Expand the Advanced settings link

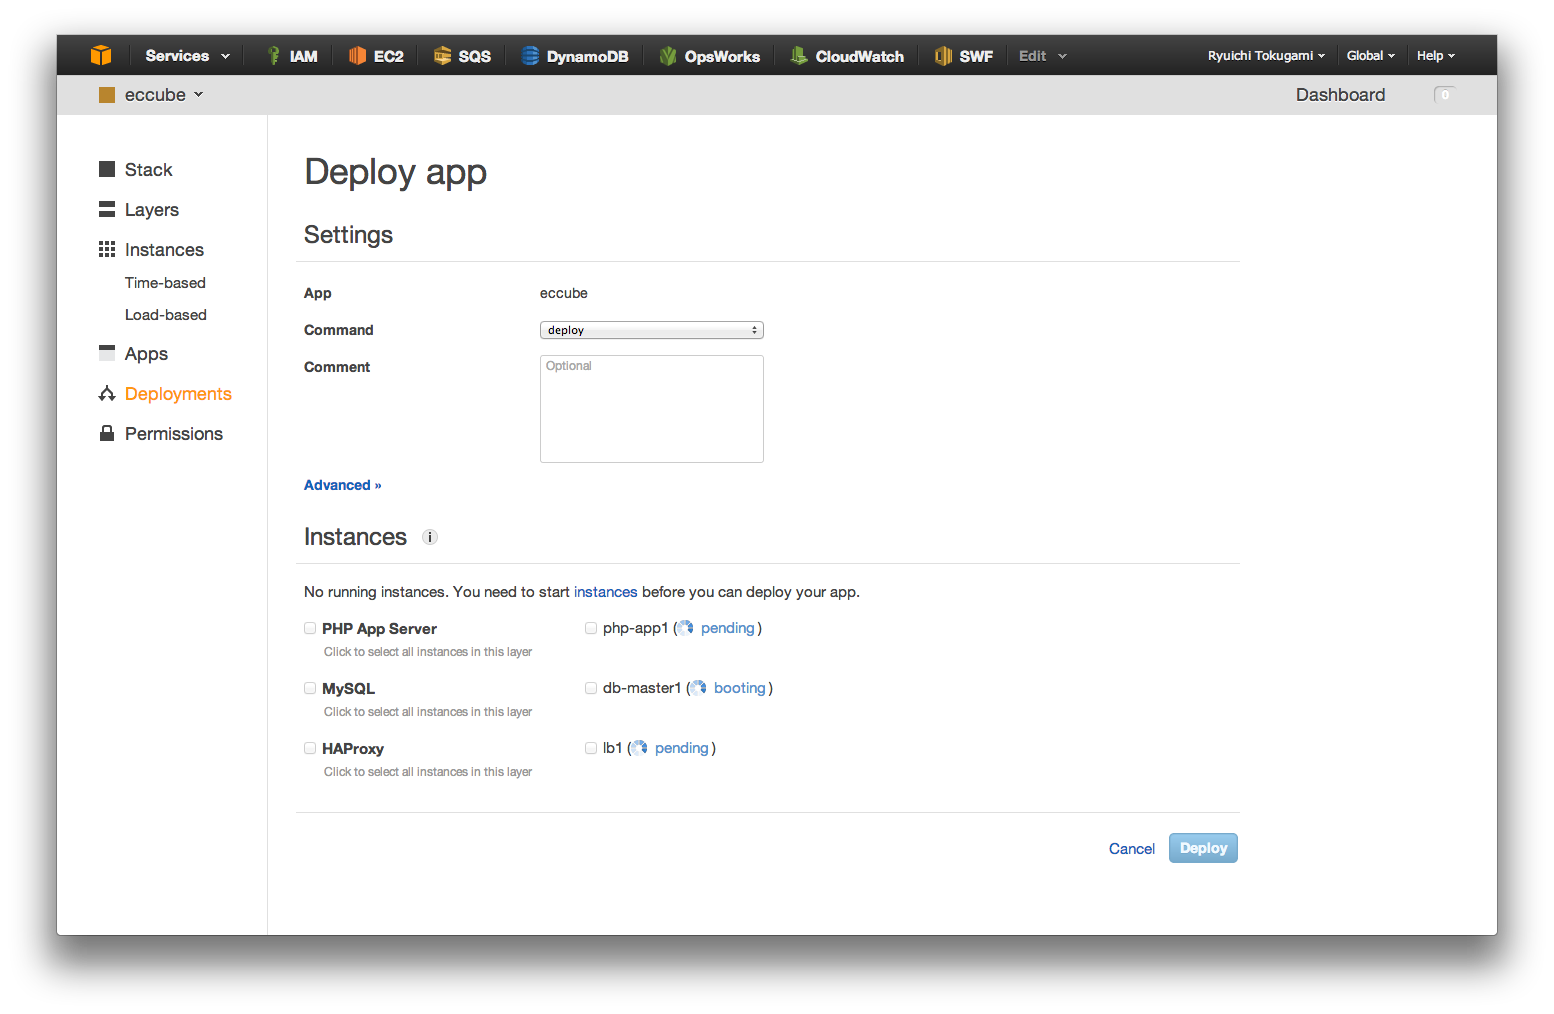(x=342, y=485)
